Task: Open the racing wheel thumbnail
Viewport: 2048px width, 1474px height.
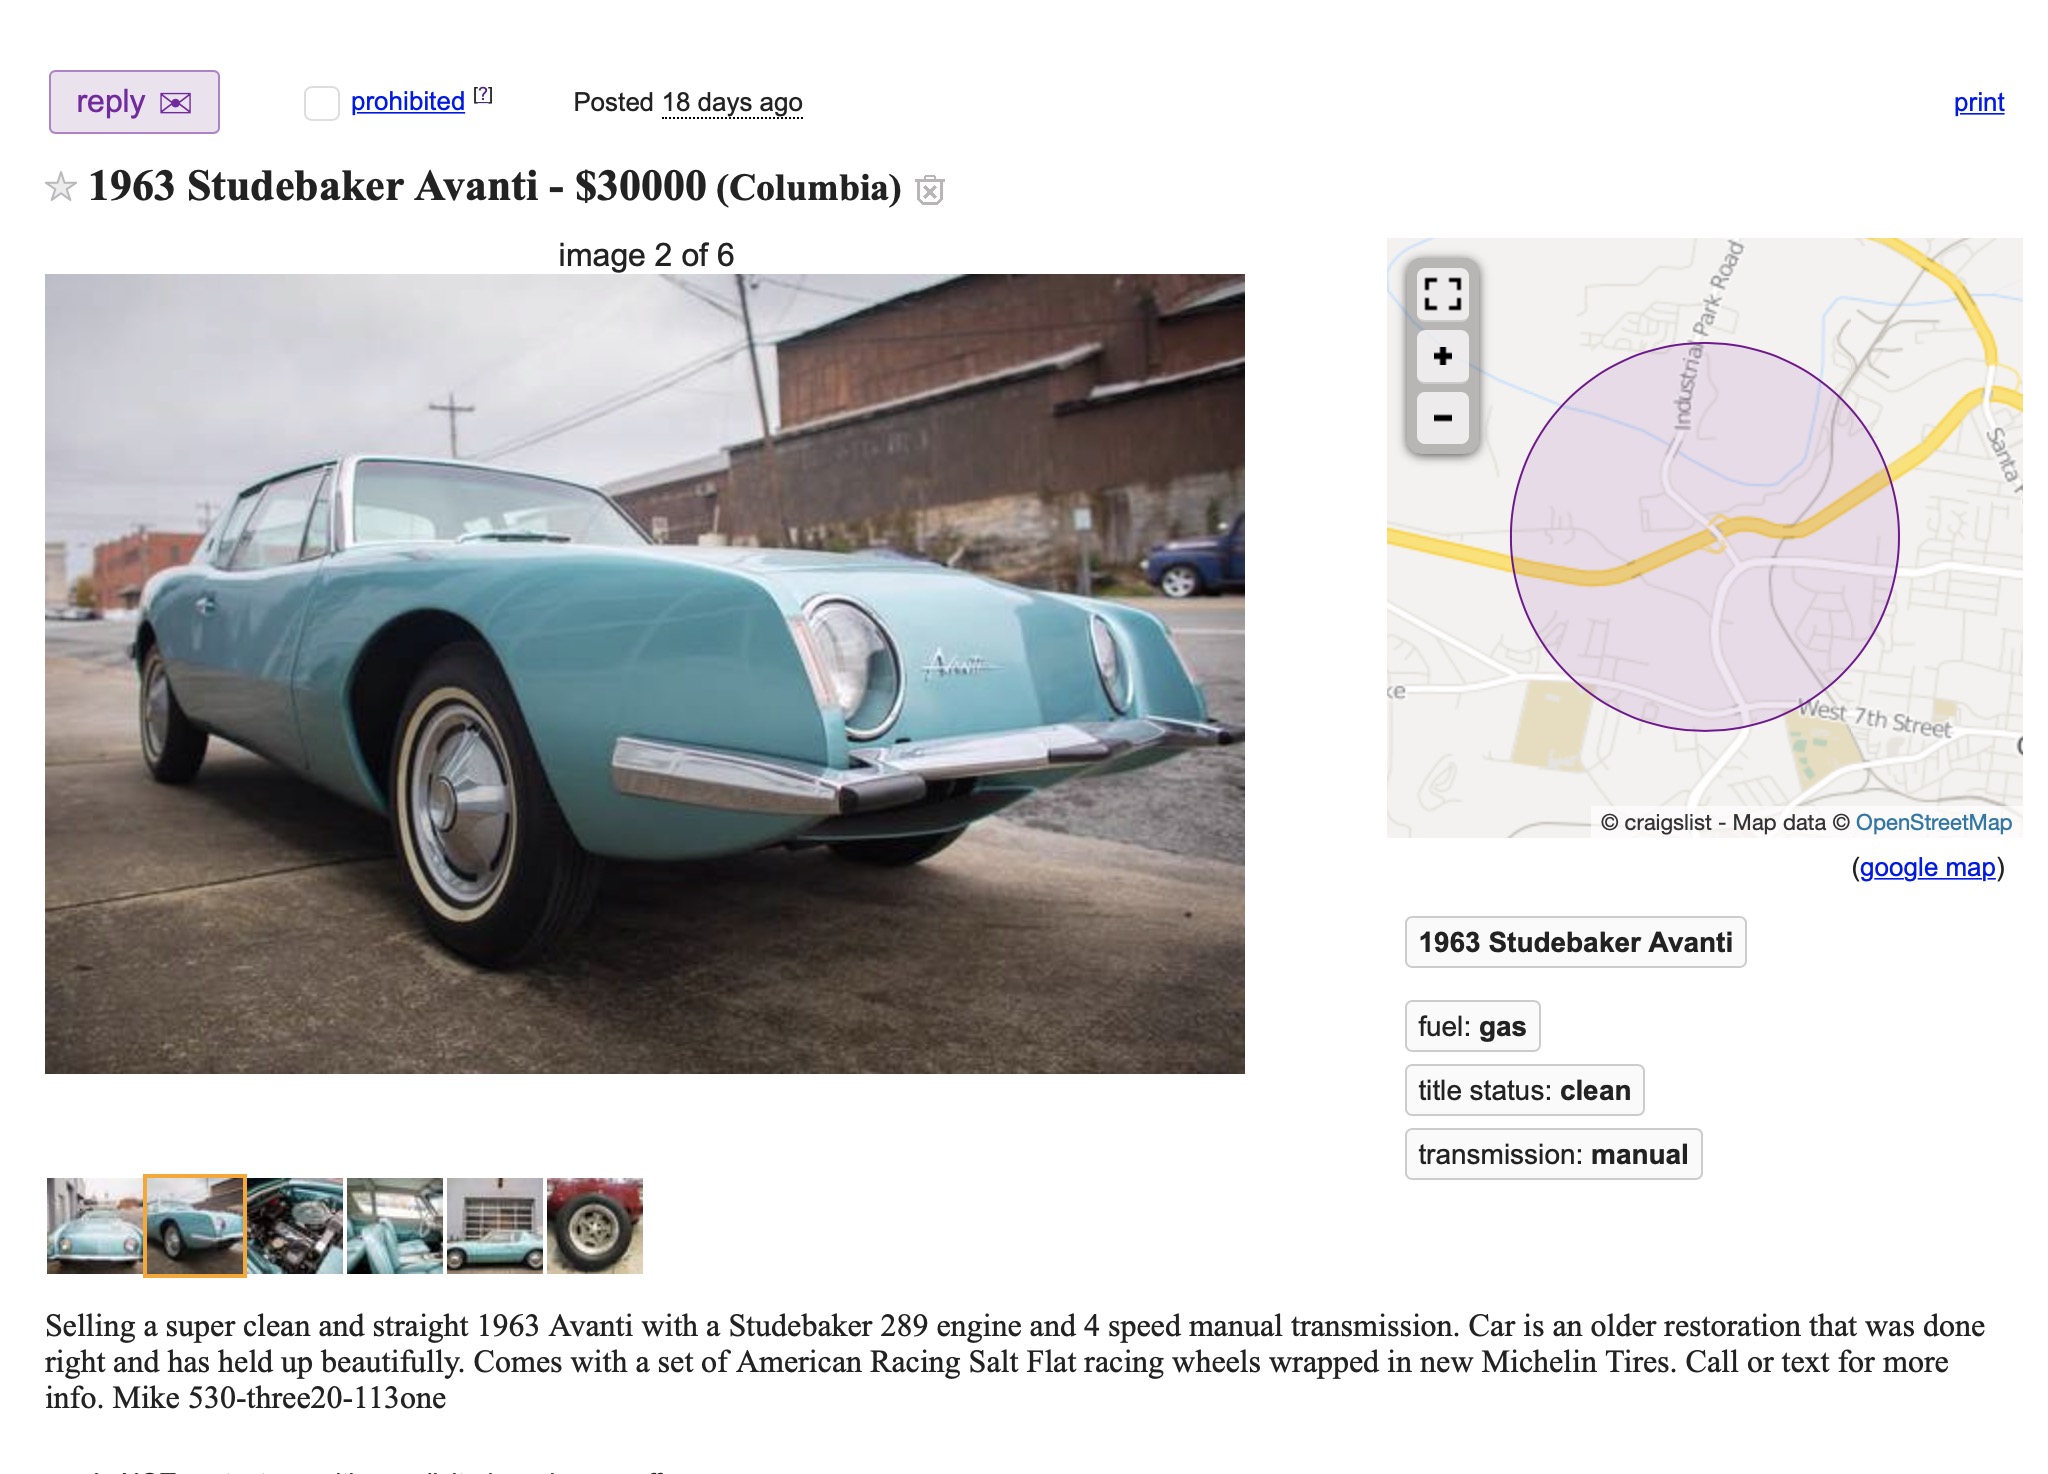Action: coord(595,1226)
